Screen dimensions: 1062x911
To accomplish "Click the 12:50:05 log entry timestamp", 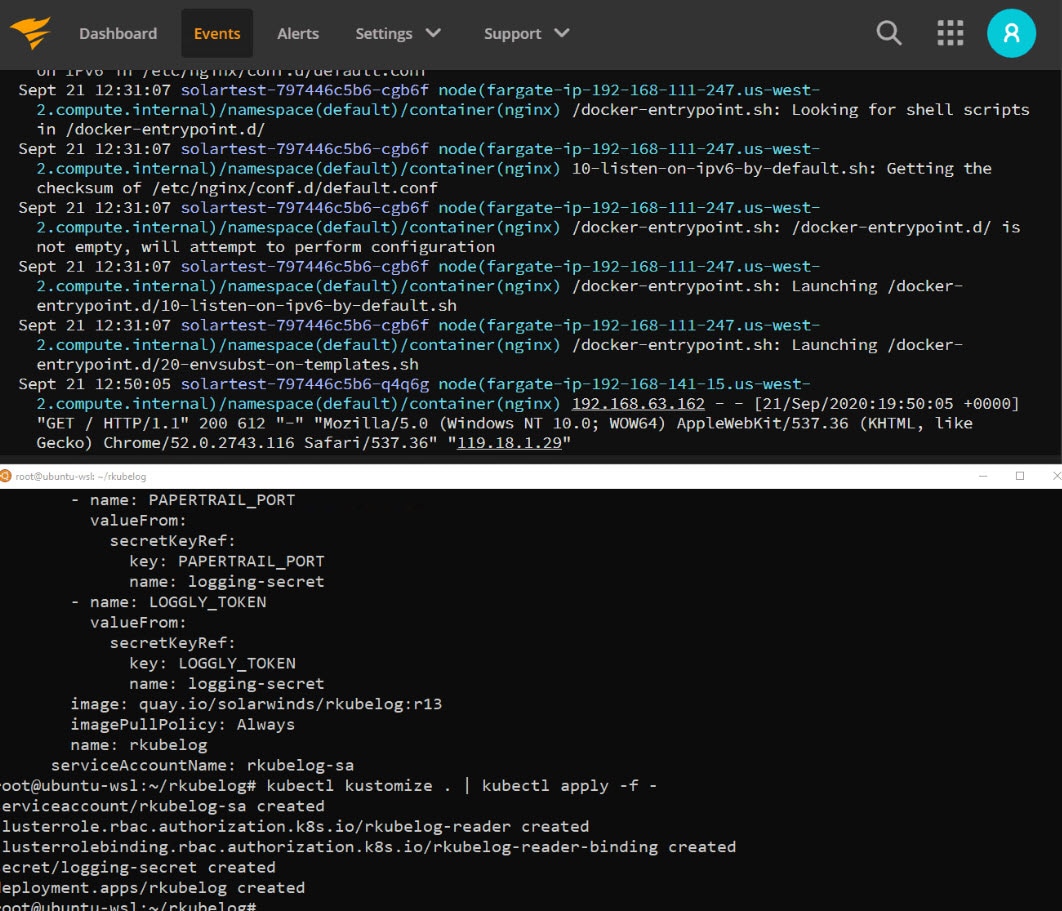I will coord(95,384).
